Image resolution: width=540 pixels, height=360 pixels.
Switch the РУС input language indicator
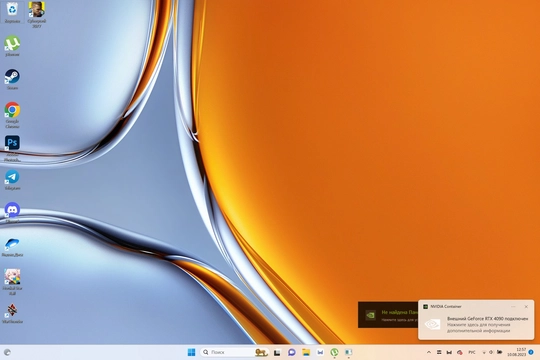point(472,352)
